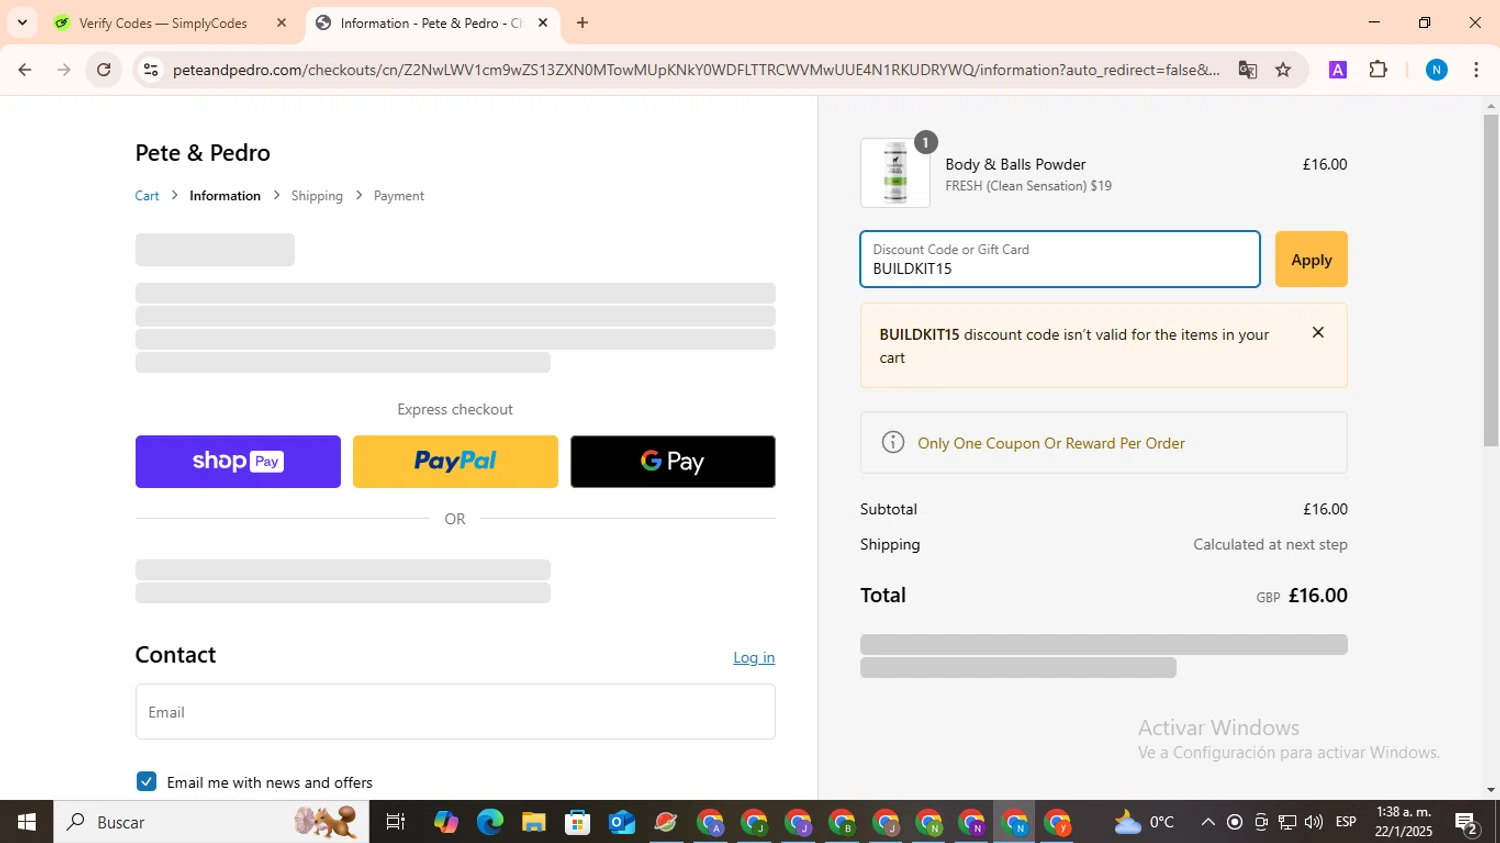Viewport: 1500px width, 843px height.
Task: Open Microsoft Edge from taskbar
Action: (x=490, y=822)
